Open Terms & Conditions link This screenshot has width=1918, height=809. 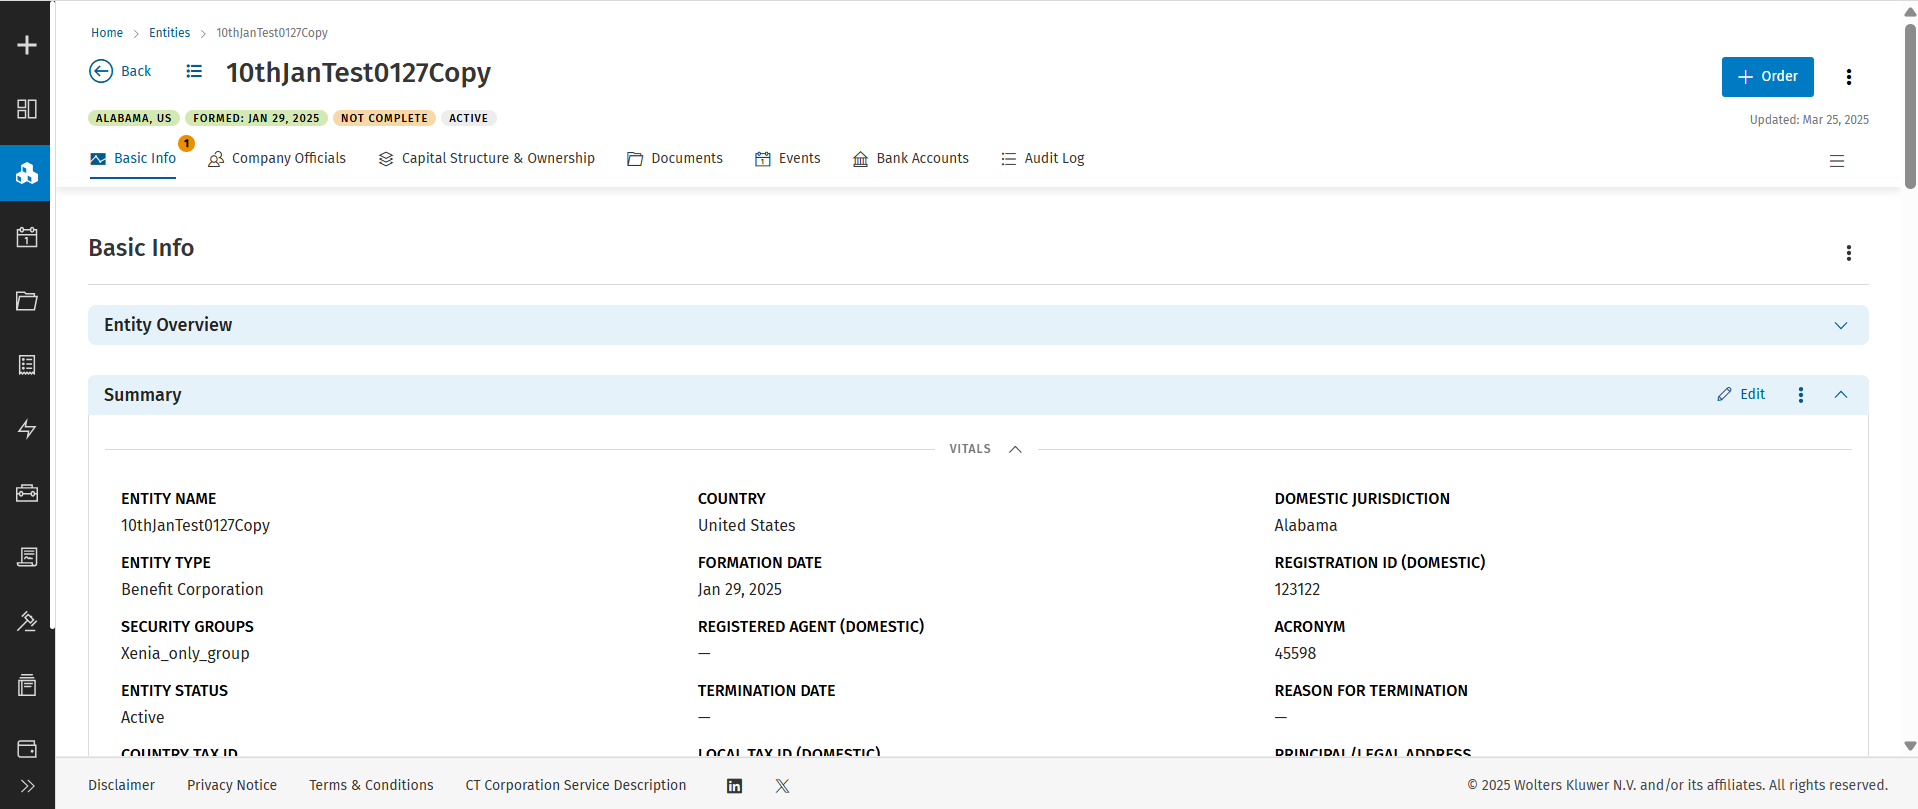(371, 785)
